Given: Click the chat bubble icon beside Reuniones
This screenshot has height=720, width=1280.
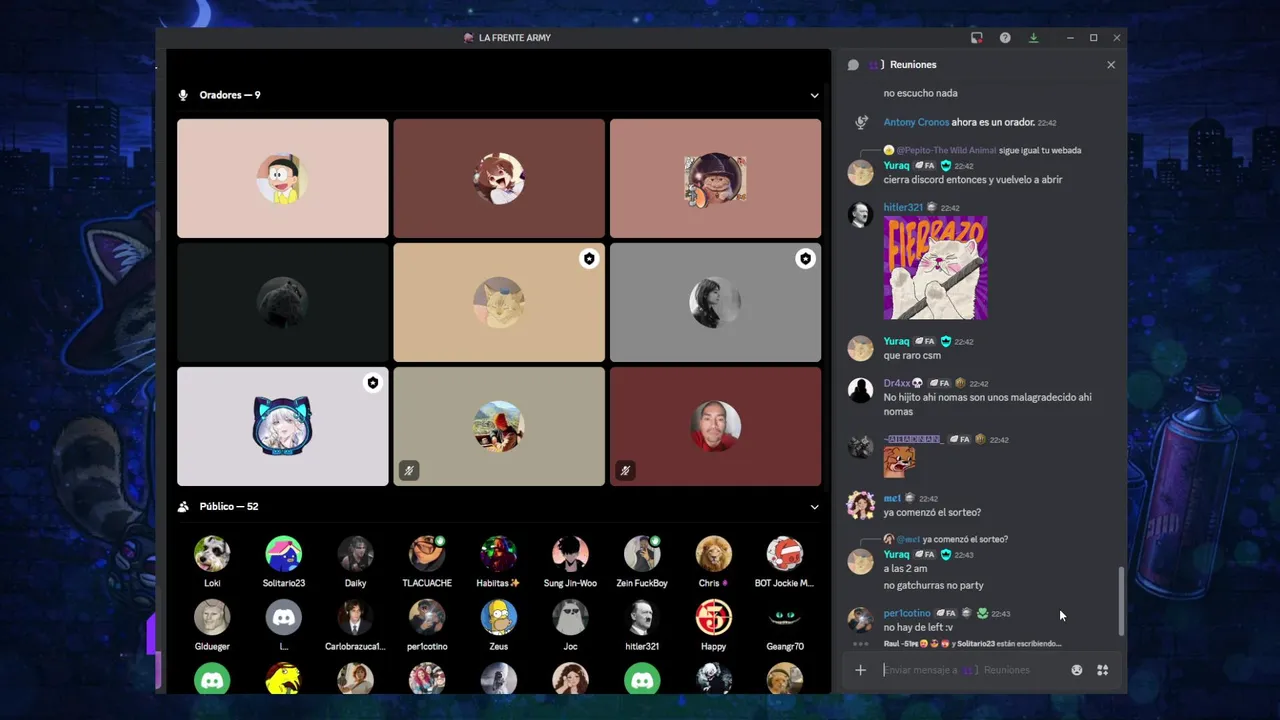Looking at the screenshot, I should pos(853,65).
